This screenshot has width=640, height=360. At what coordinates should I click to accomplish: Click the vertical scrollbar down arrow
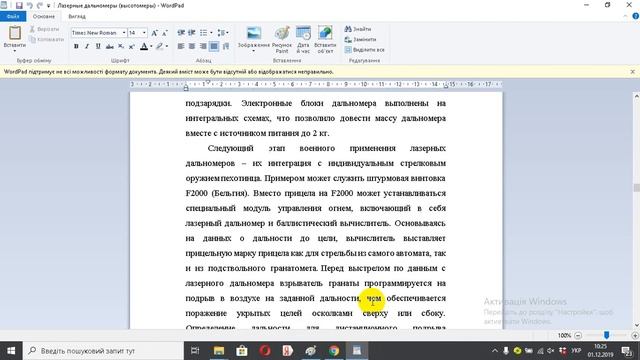tap(636, 325)
